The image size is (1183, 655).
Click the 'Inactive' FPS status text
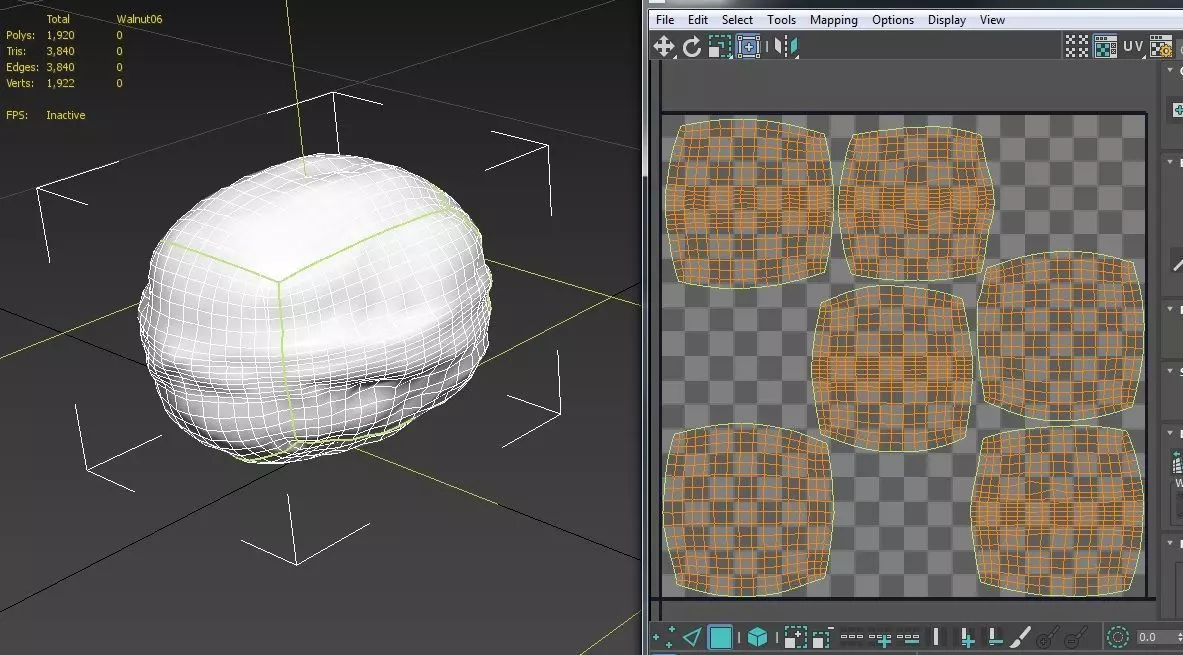coord(66,115)
